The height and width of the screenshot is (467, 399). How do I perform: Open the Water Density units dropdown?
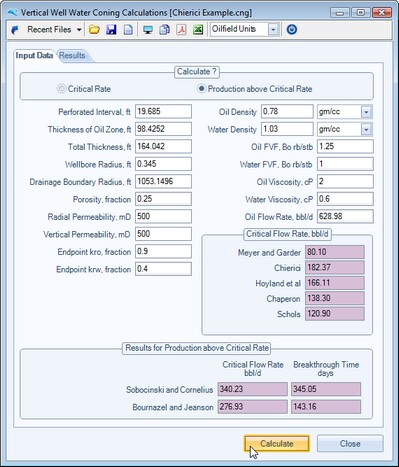[x=366, y=129]
